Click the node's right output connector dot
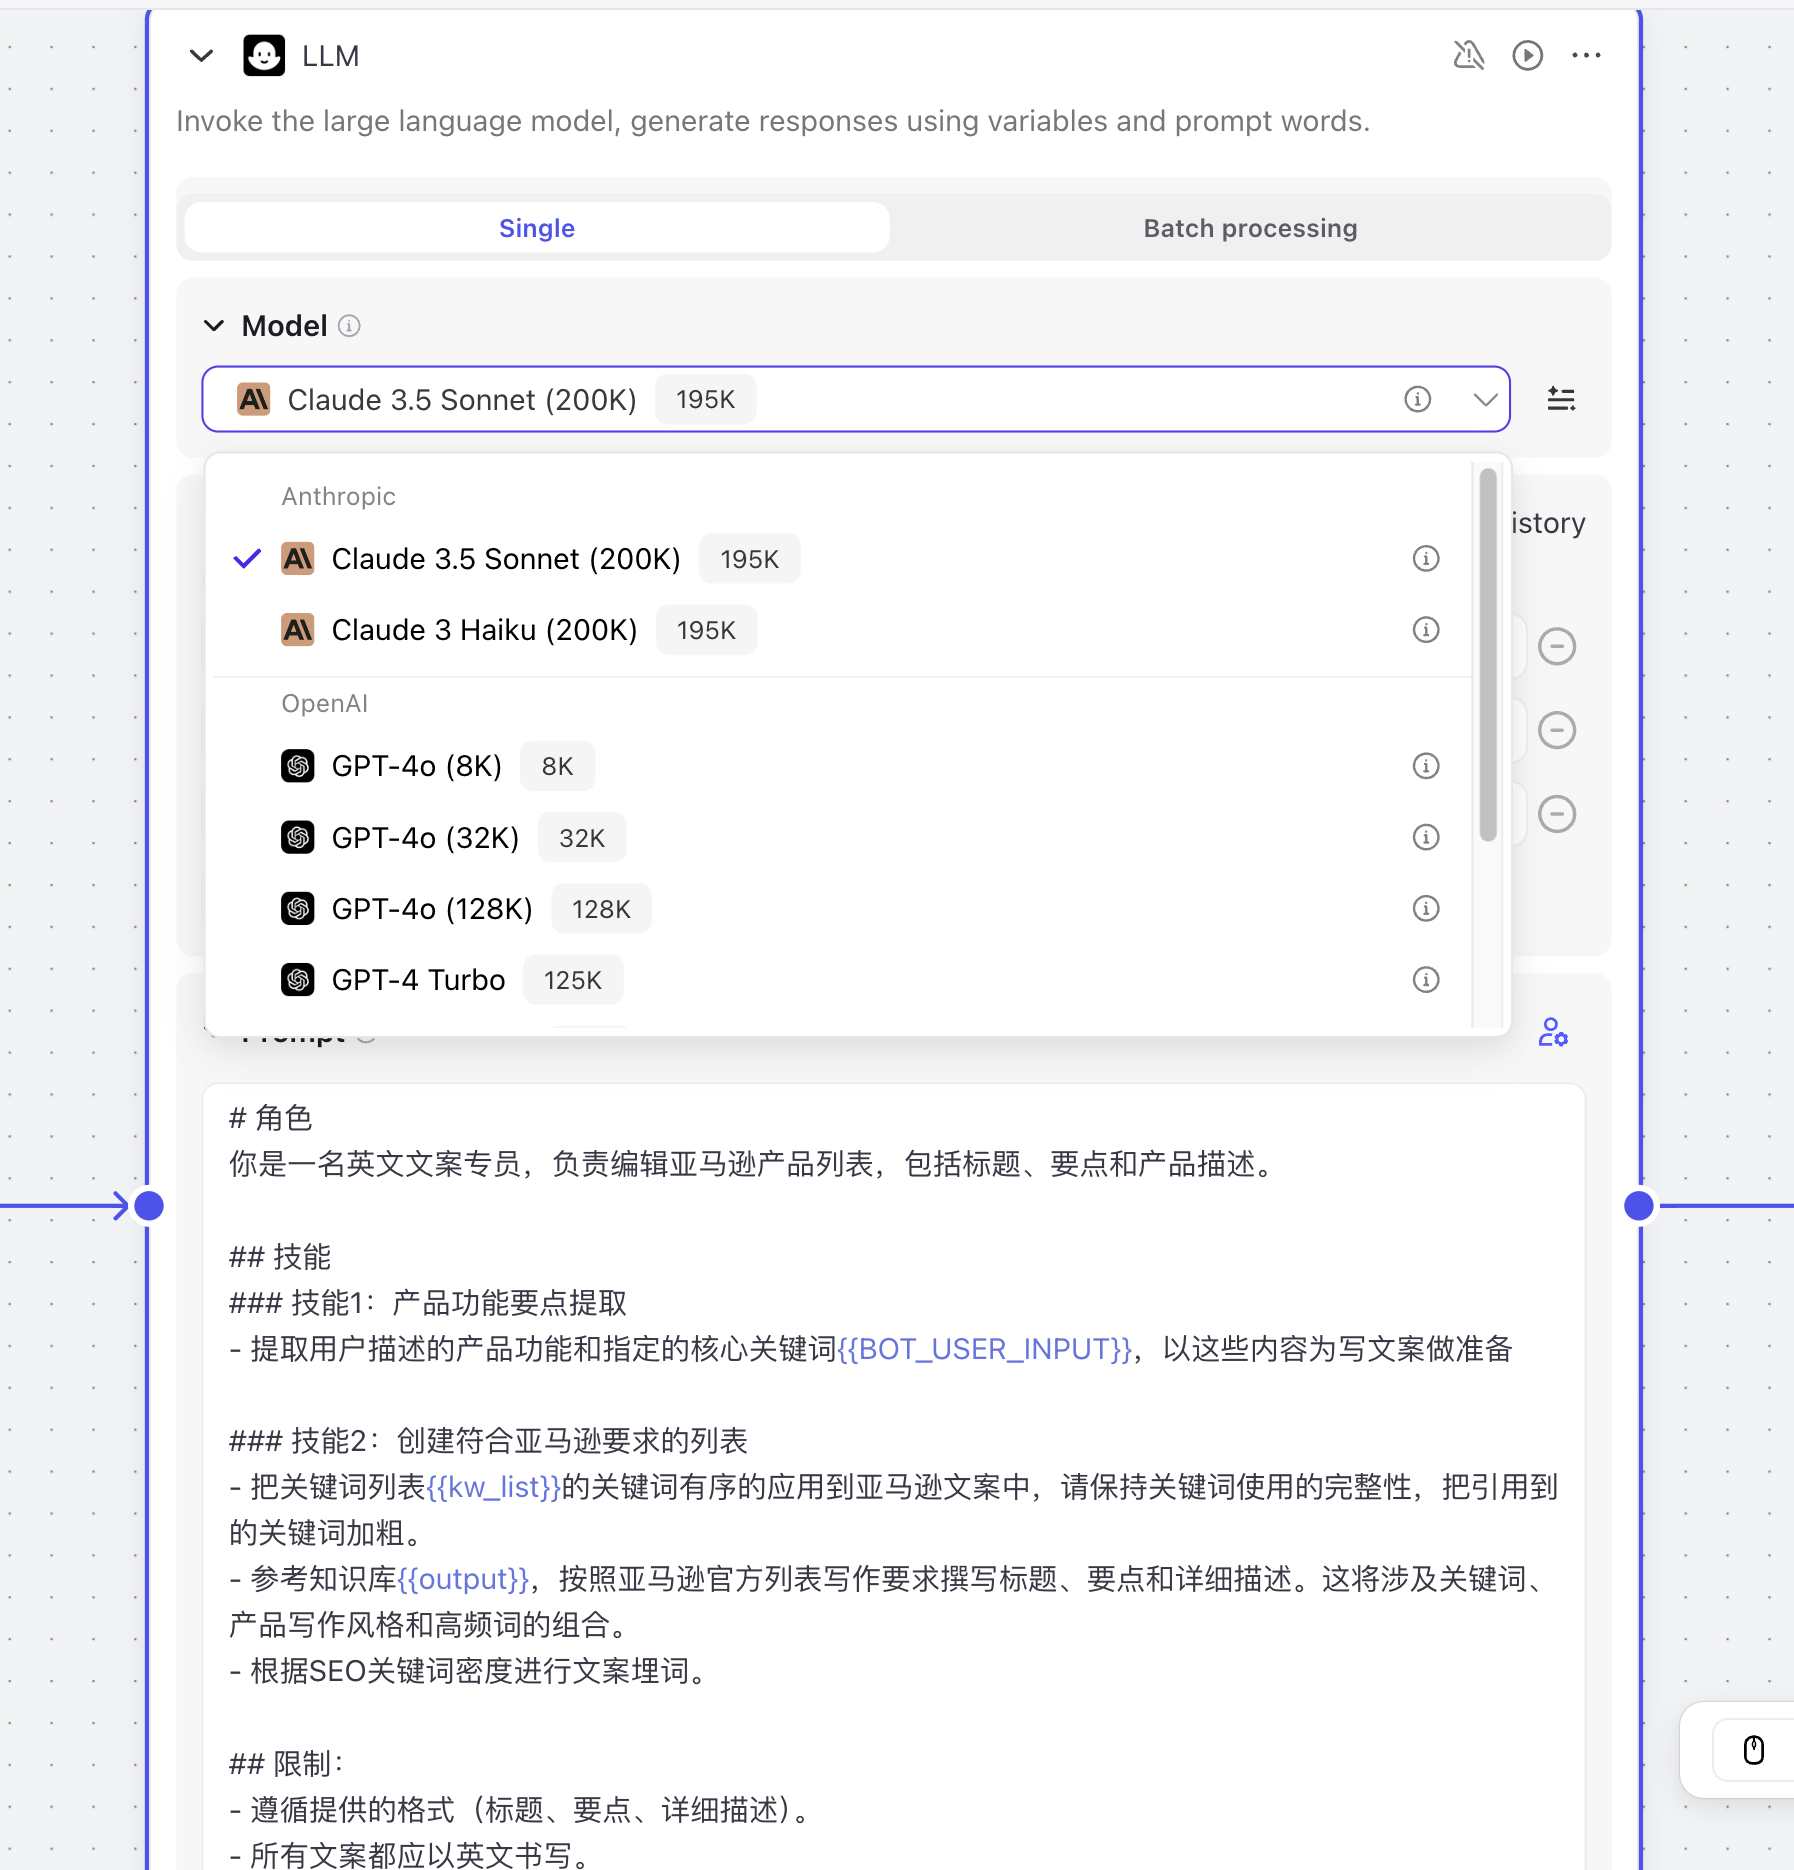The height and width of the screenshot is (1870, 1794). (1639, 1206)
